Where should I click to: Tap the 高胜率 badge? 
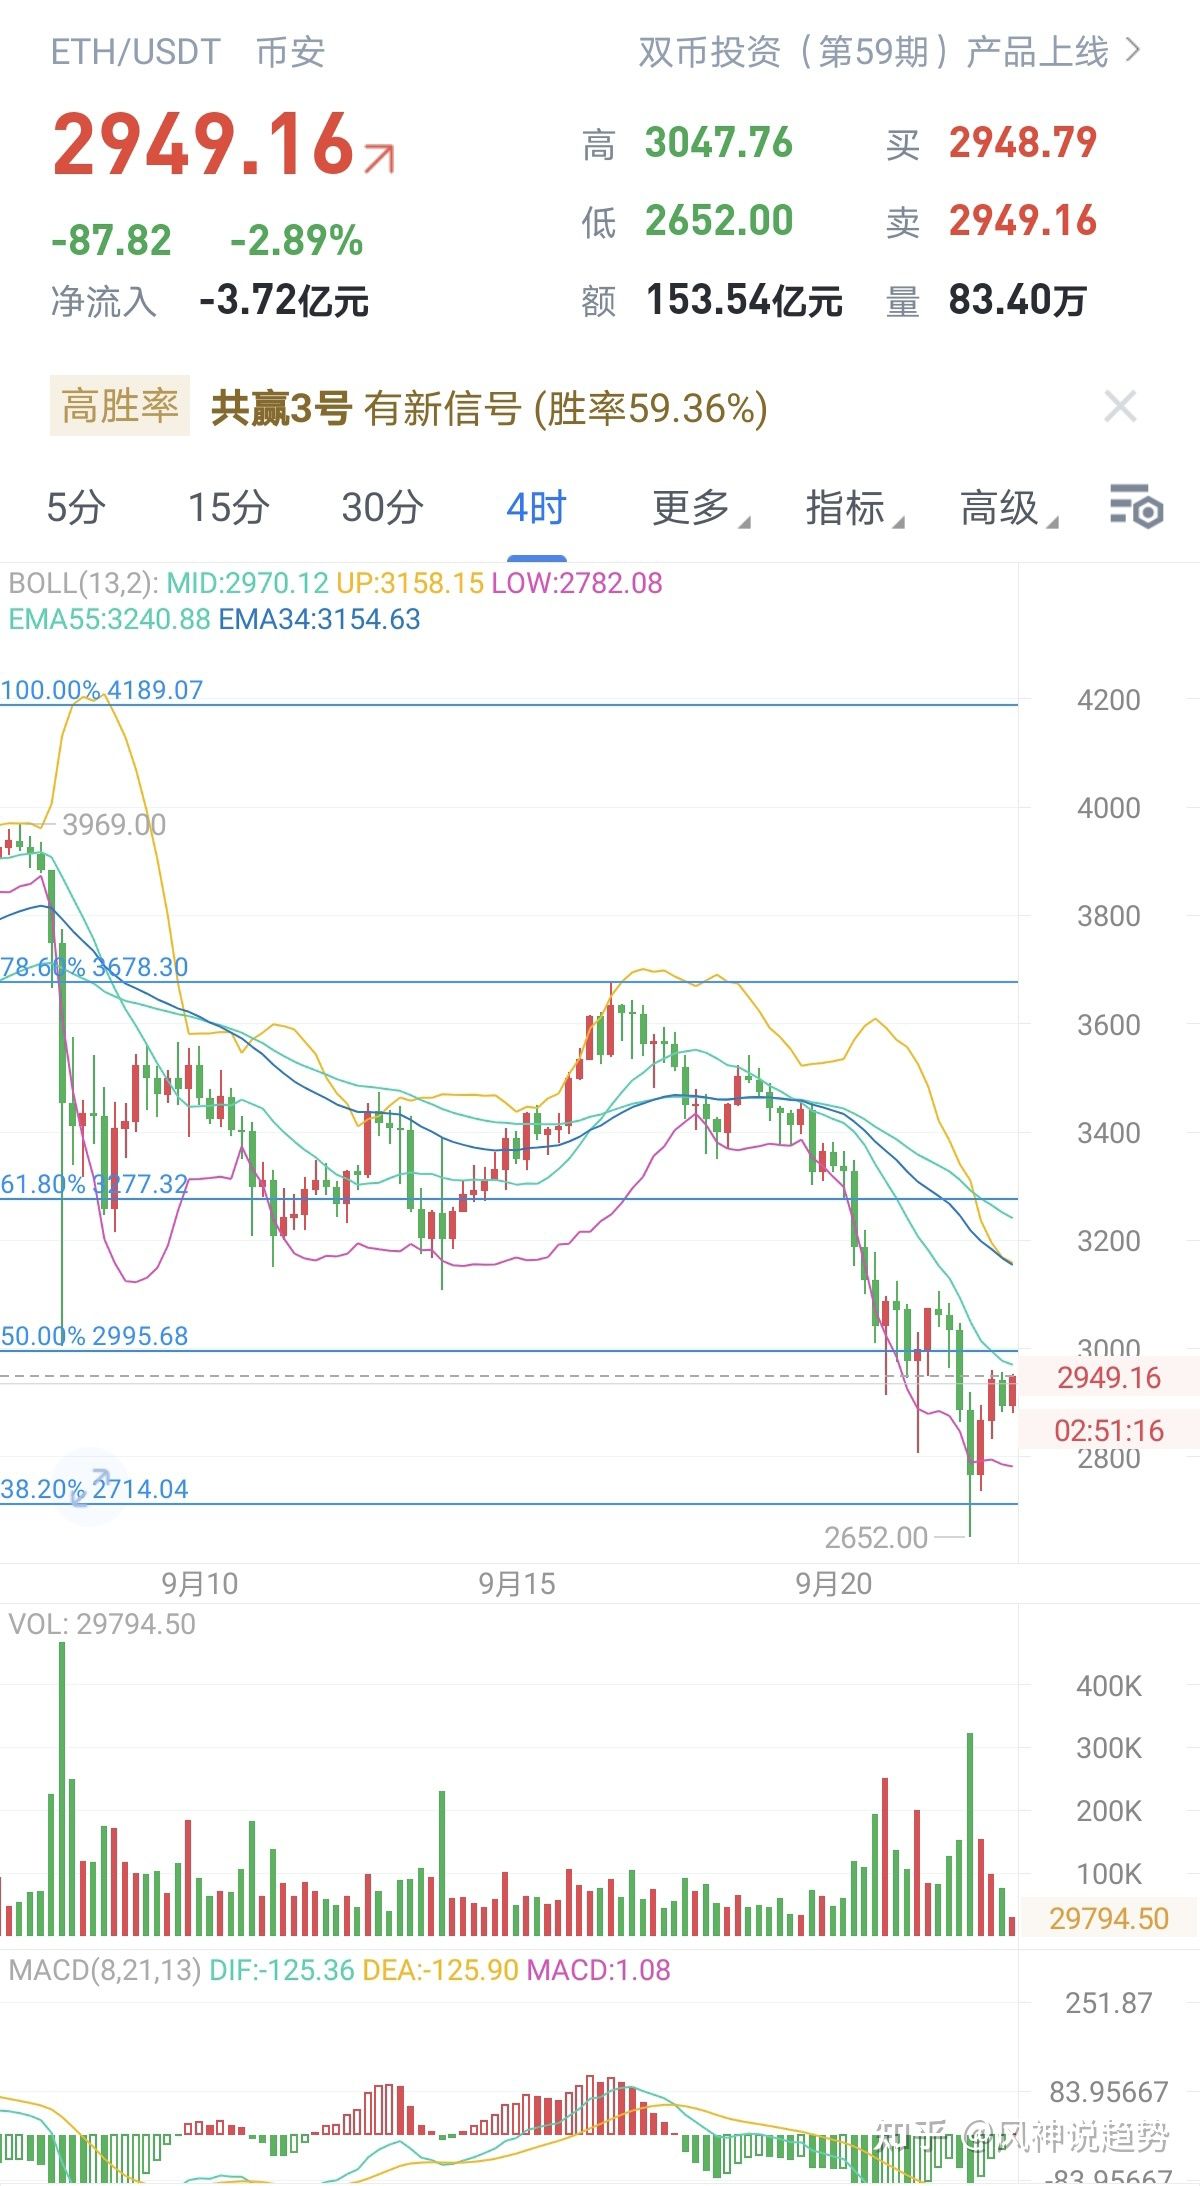coord(119,407)
